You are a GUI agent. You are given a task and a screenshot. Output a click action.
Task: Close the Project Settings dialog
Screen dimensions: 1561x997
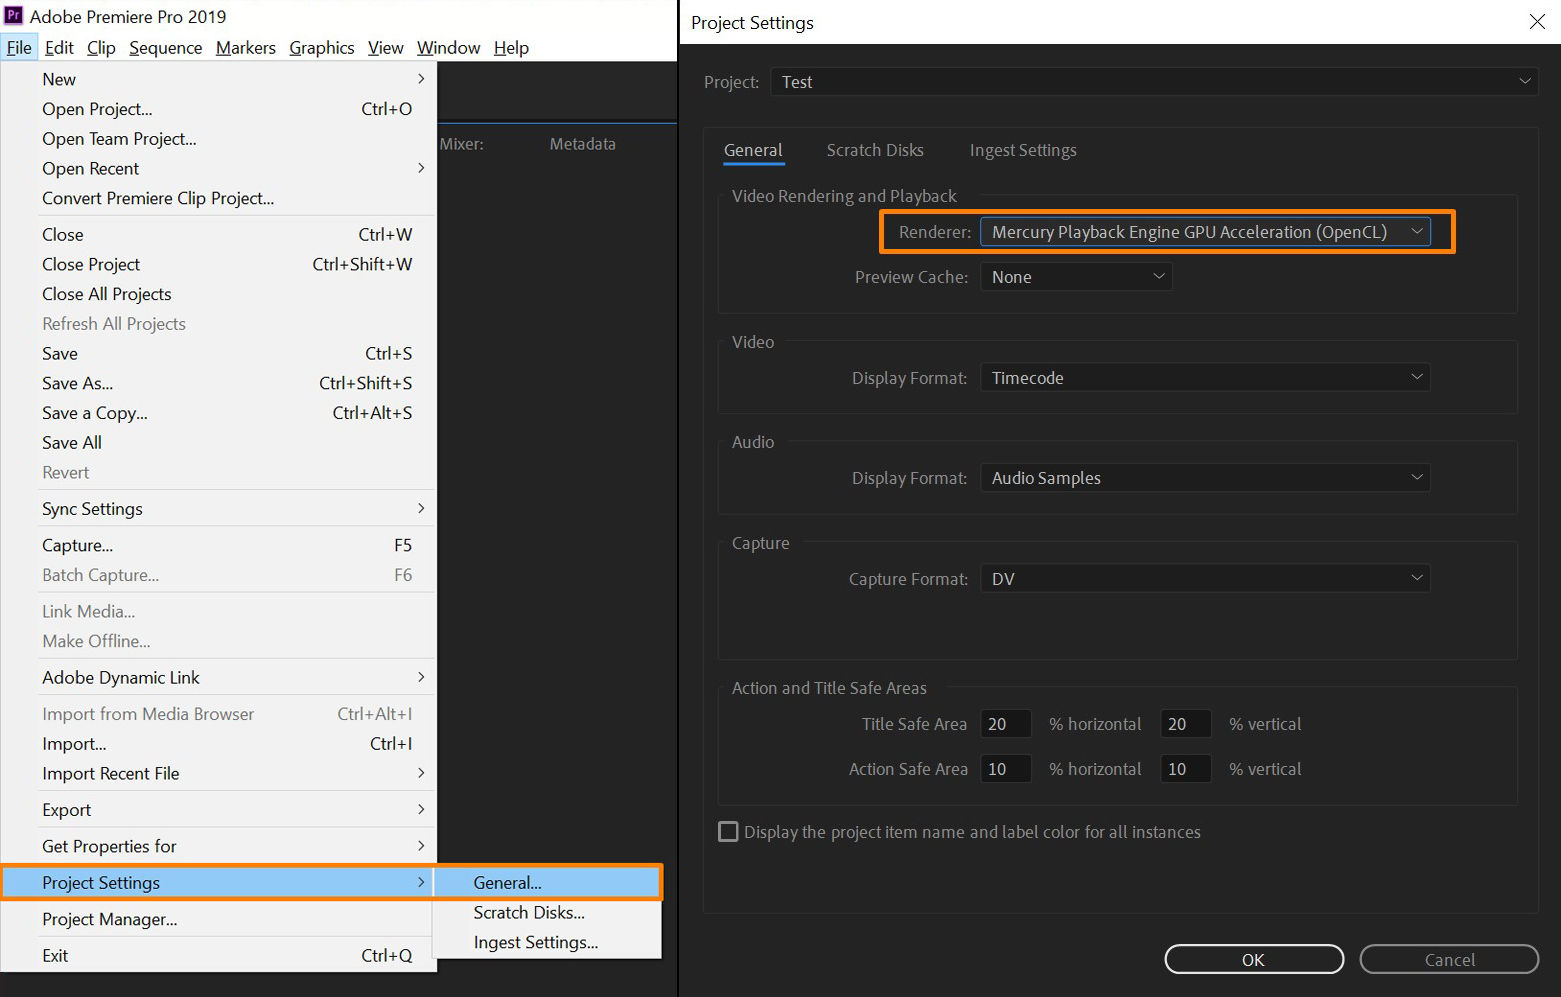(1537, 22)
